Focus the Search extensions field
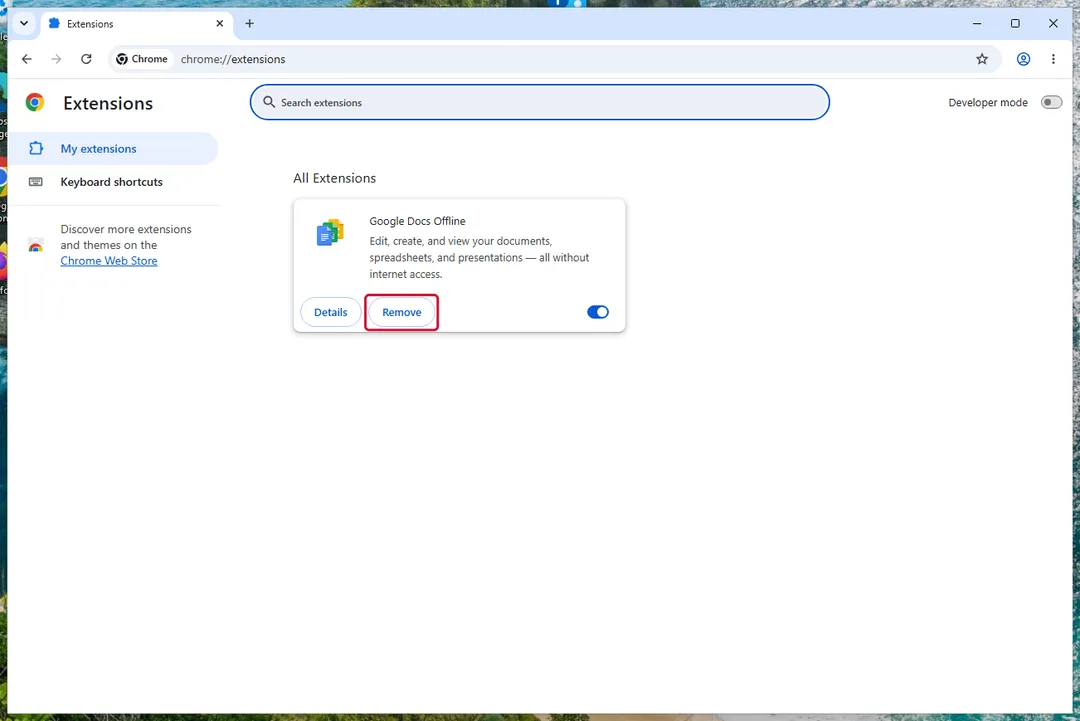The height and width of the screenshot is (721, 1080). tap(539, 102)
